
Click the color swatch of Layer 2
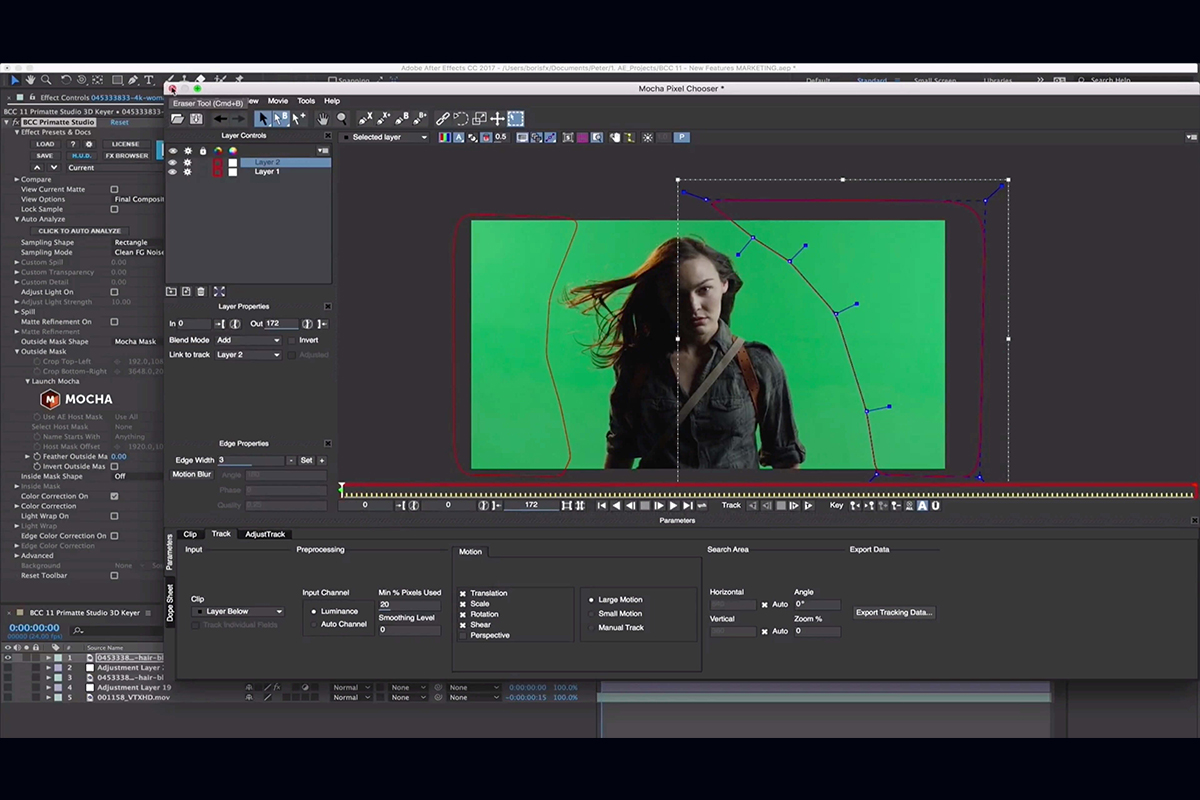pyautogui.click(x=233, y=162)
